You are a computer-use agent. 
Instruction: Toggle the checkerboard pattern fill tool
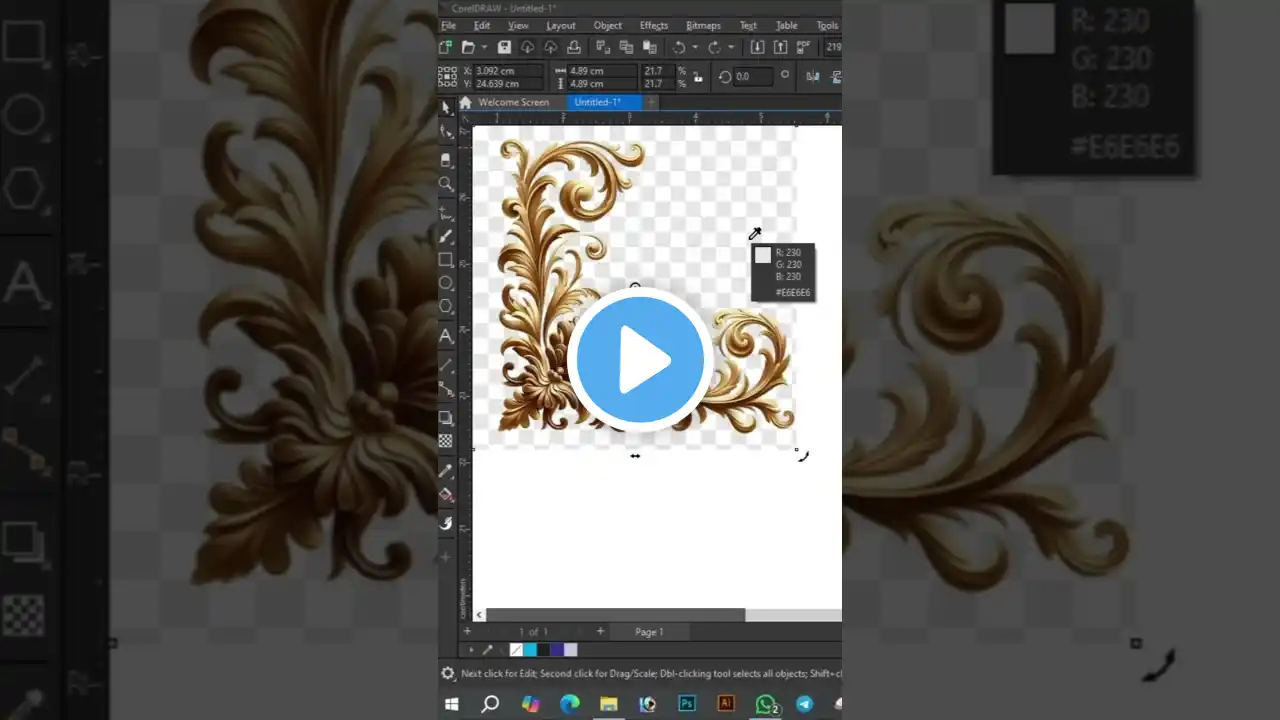[446, 441]
